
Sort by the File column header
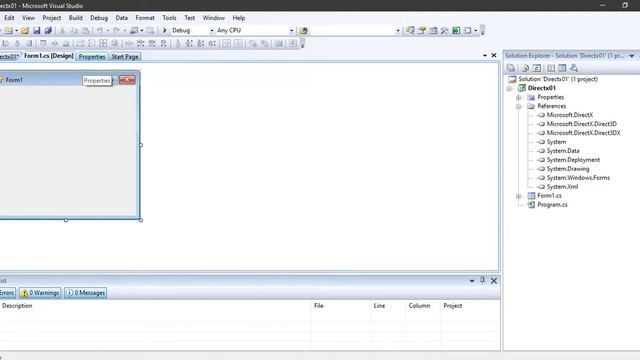pyautogui.click(x=341, y=306)
